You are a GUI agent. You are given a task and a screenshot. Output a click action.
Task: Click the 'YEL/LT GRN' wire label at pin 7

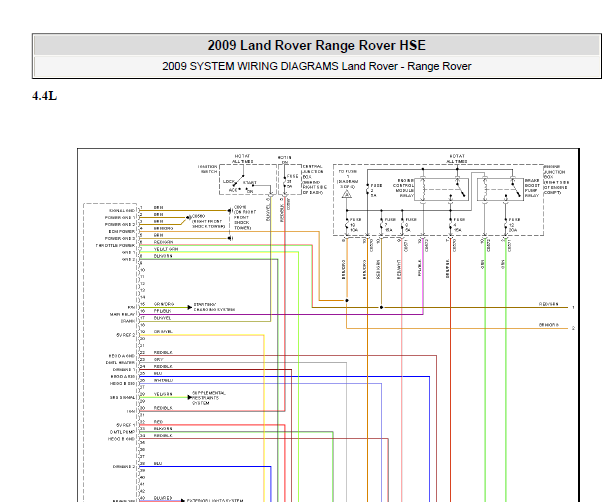point(166,249)
